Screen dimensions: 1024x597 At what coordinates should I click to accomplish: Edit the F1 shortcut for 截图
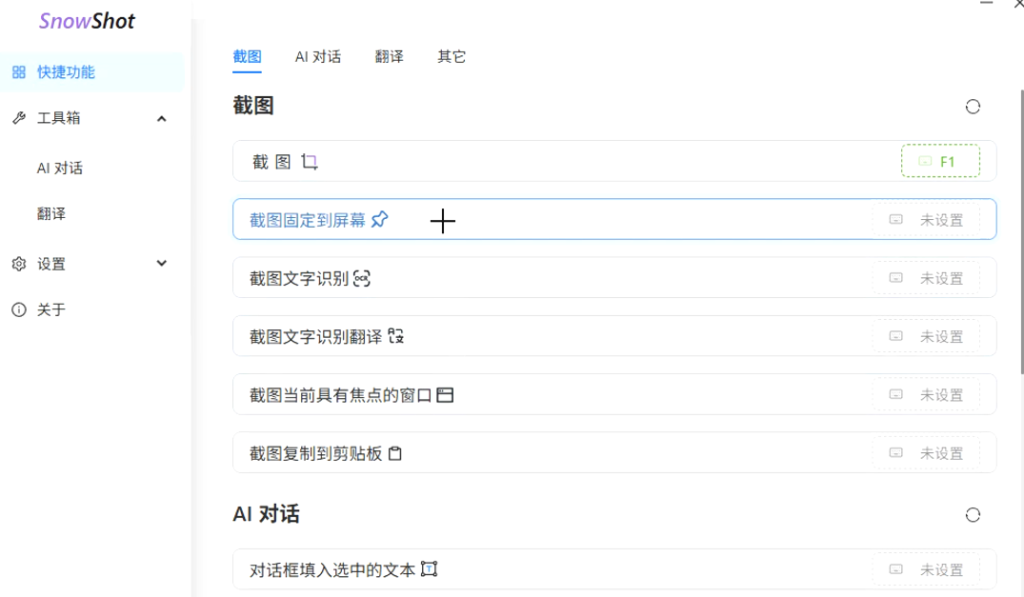(x=940, y=161)
